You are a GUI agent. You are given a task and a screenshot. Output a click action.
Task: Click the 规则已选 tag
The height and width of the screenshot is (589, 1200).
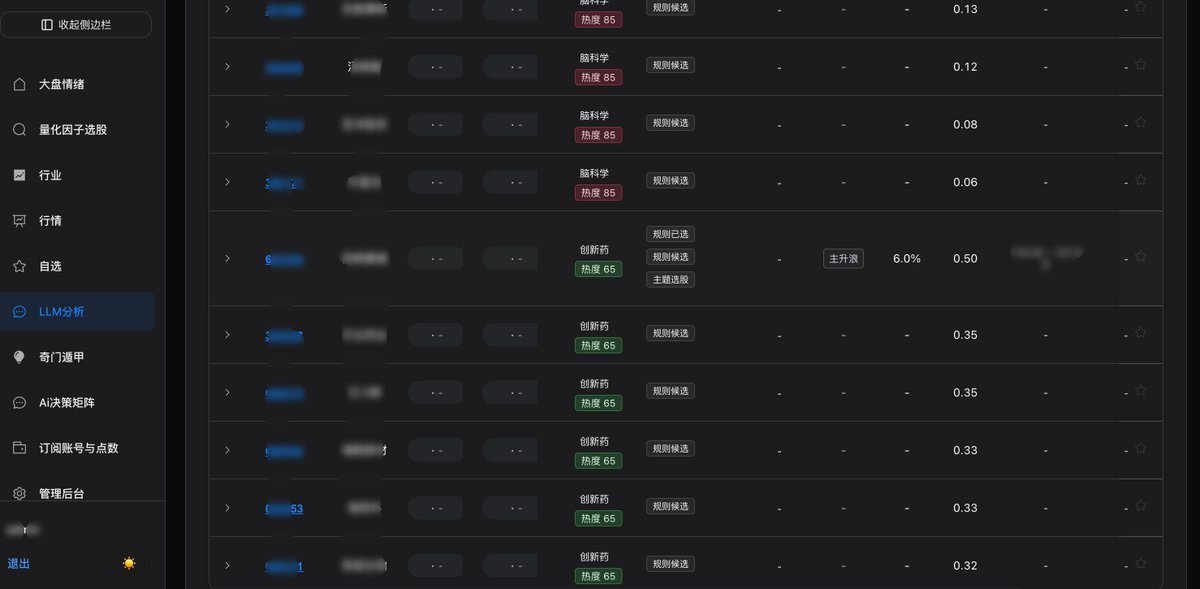(x=670, y=234)
